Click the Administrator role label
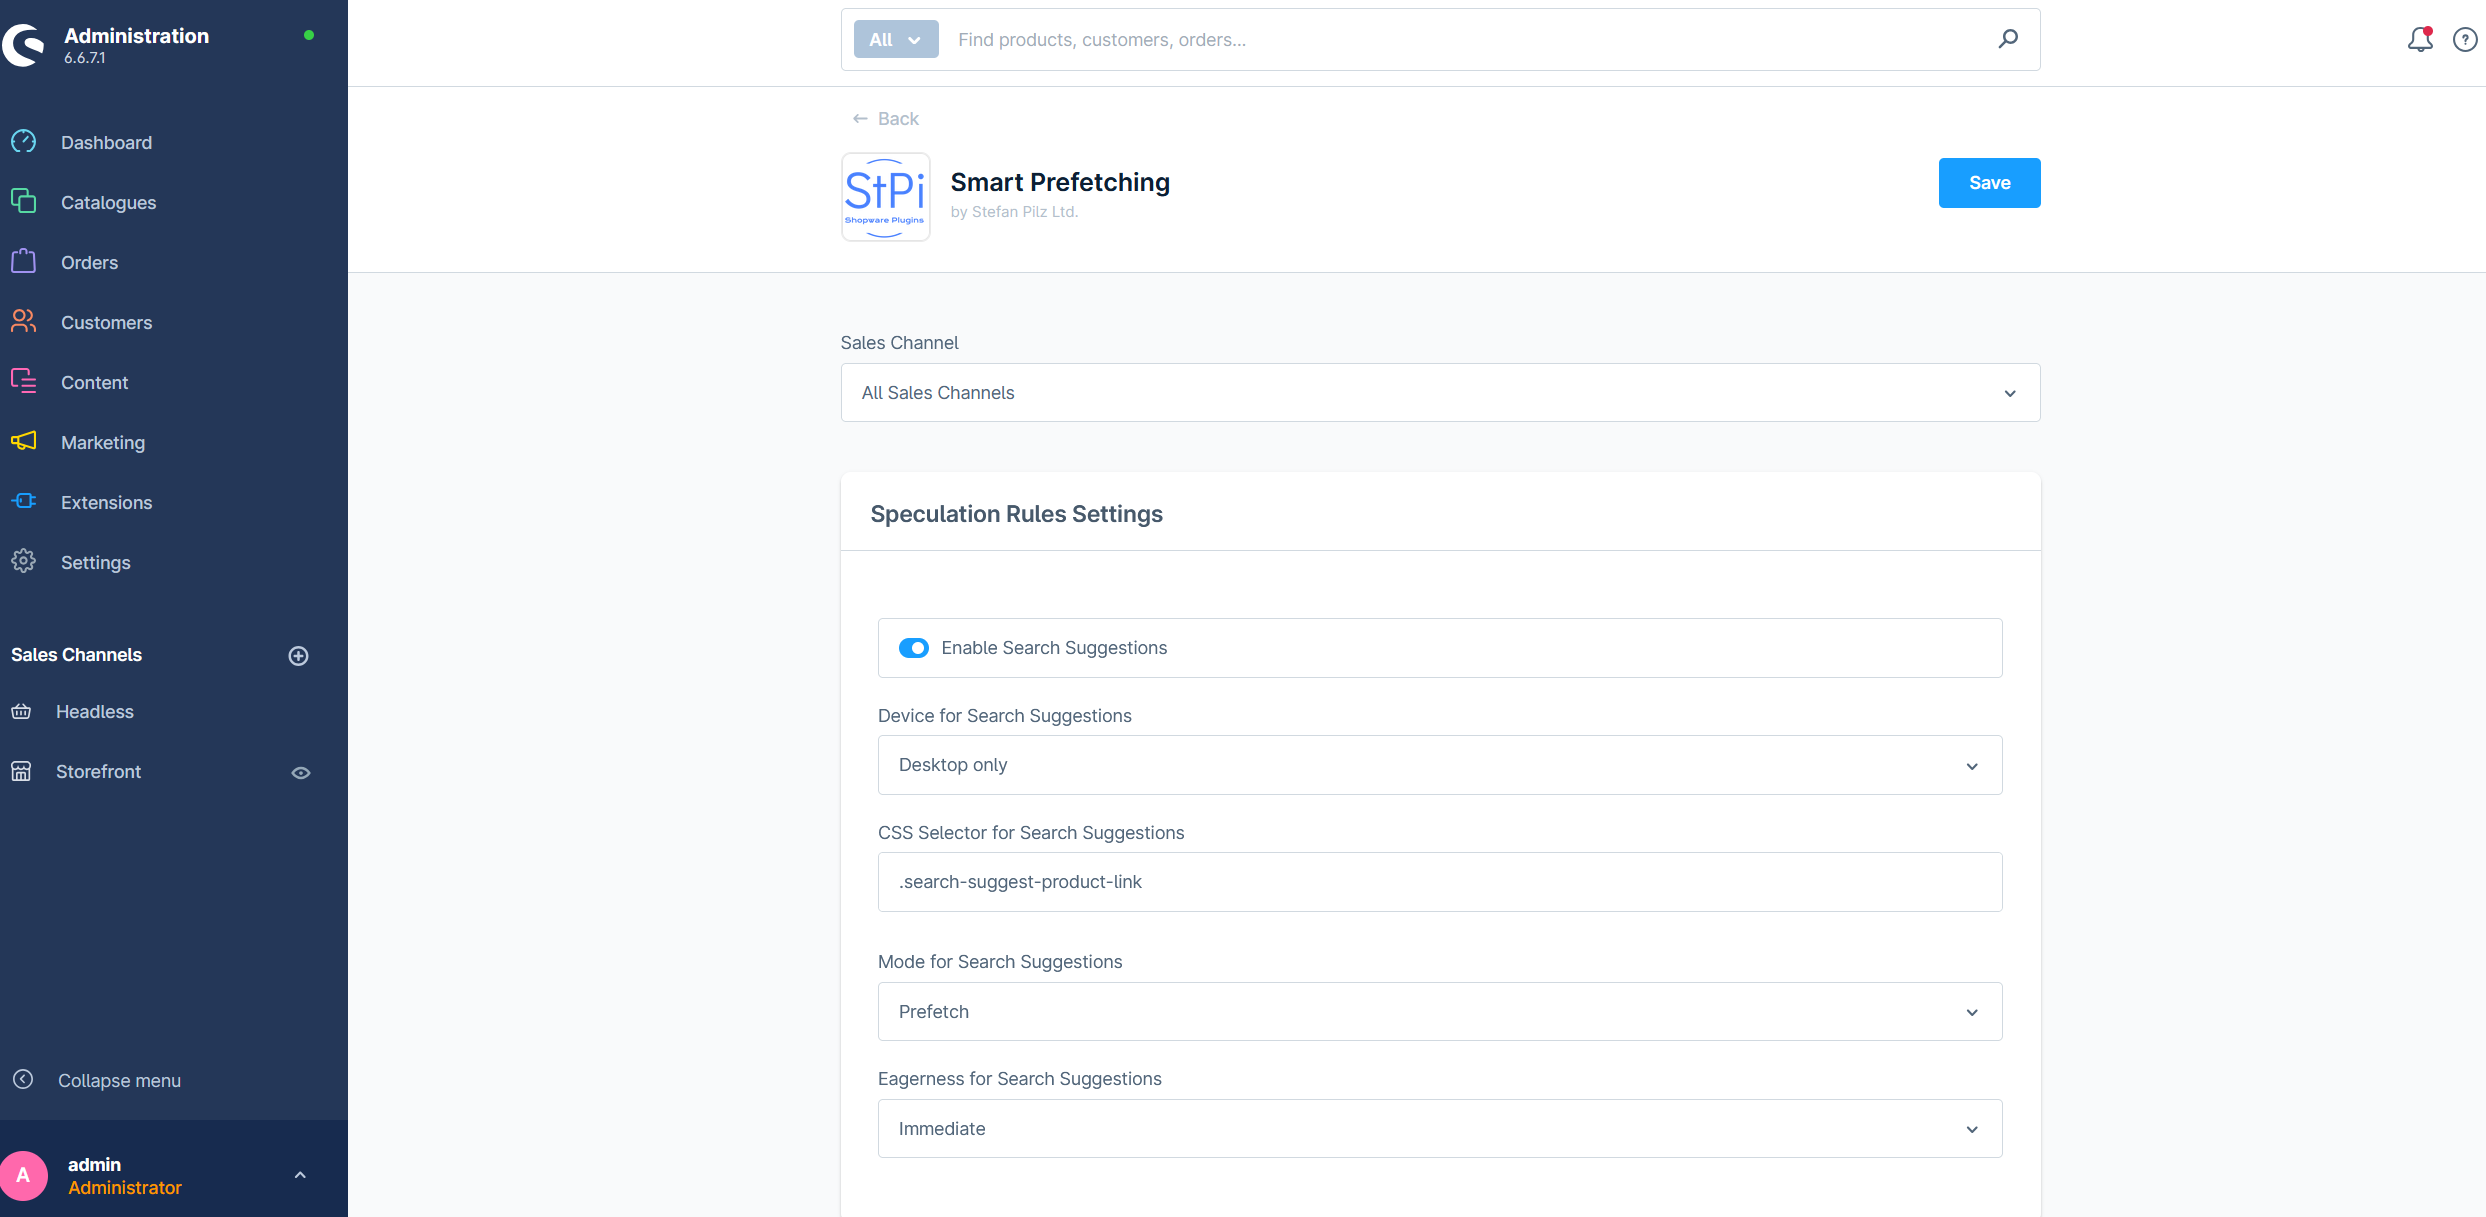This screenshot has width=2486, height=1217. click(125, 1188)
